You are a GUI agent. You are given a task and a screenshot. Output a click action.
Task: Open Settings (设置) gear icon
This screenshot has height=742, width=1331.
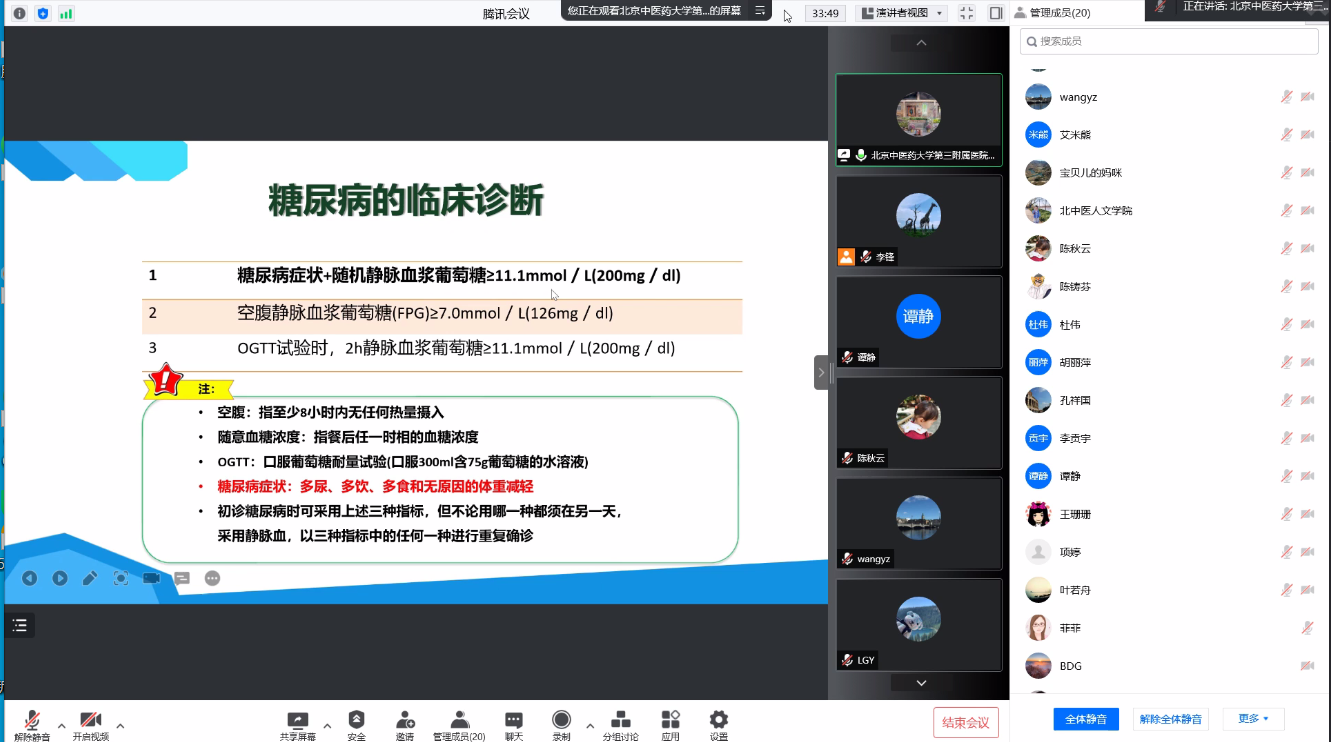coord(718,720)
